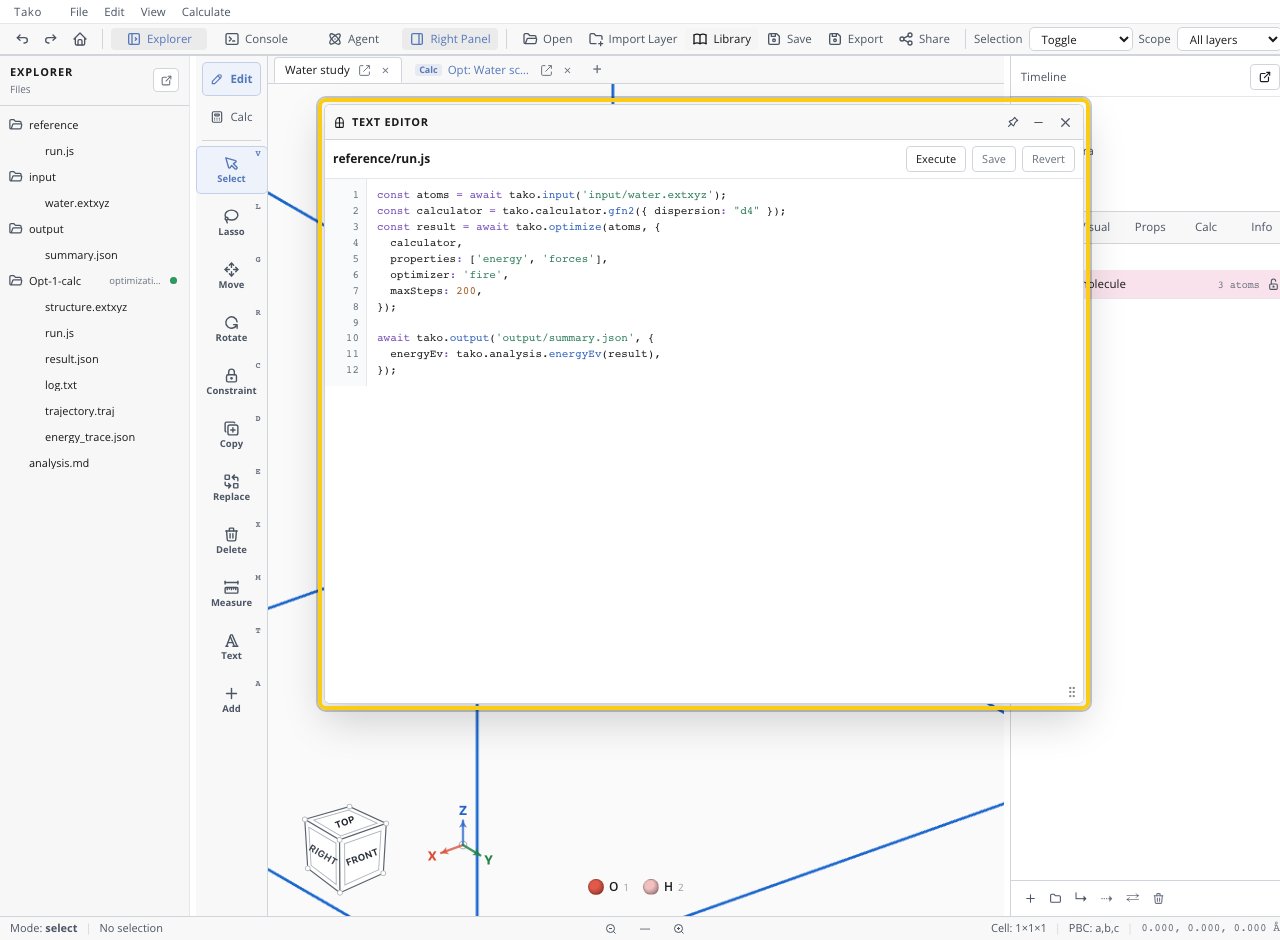Click the Delete tool in sidebar
The width and height of the screenshot is (1280, 940).
point(231,540)
